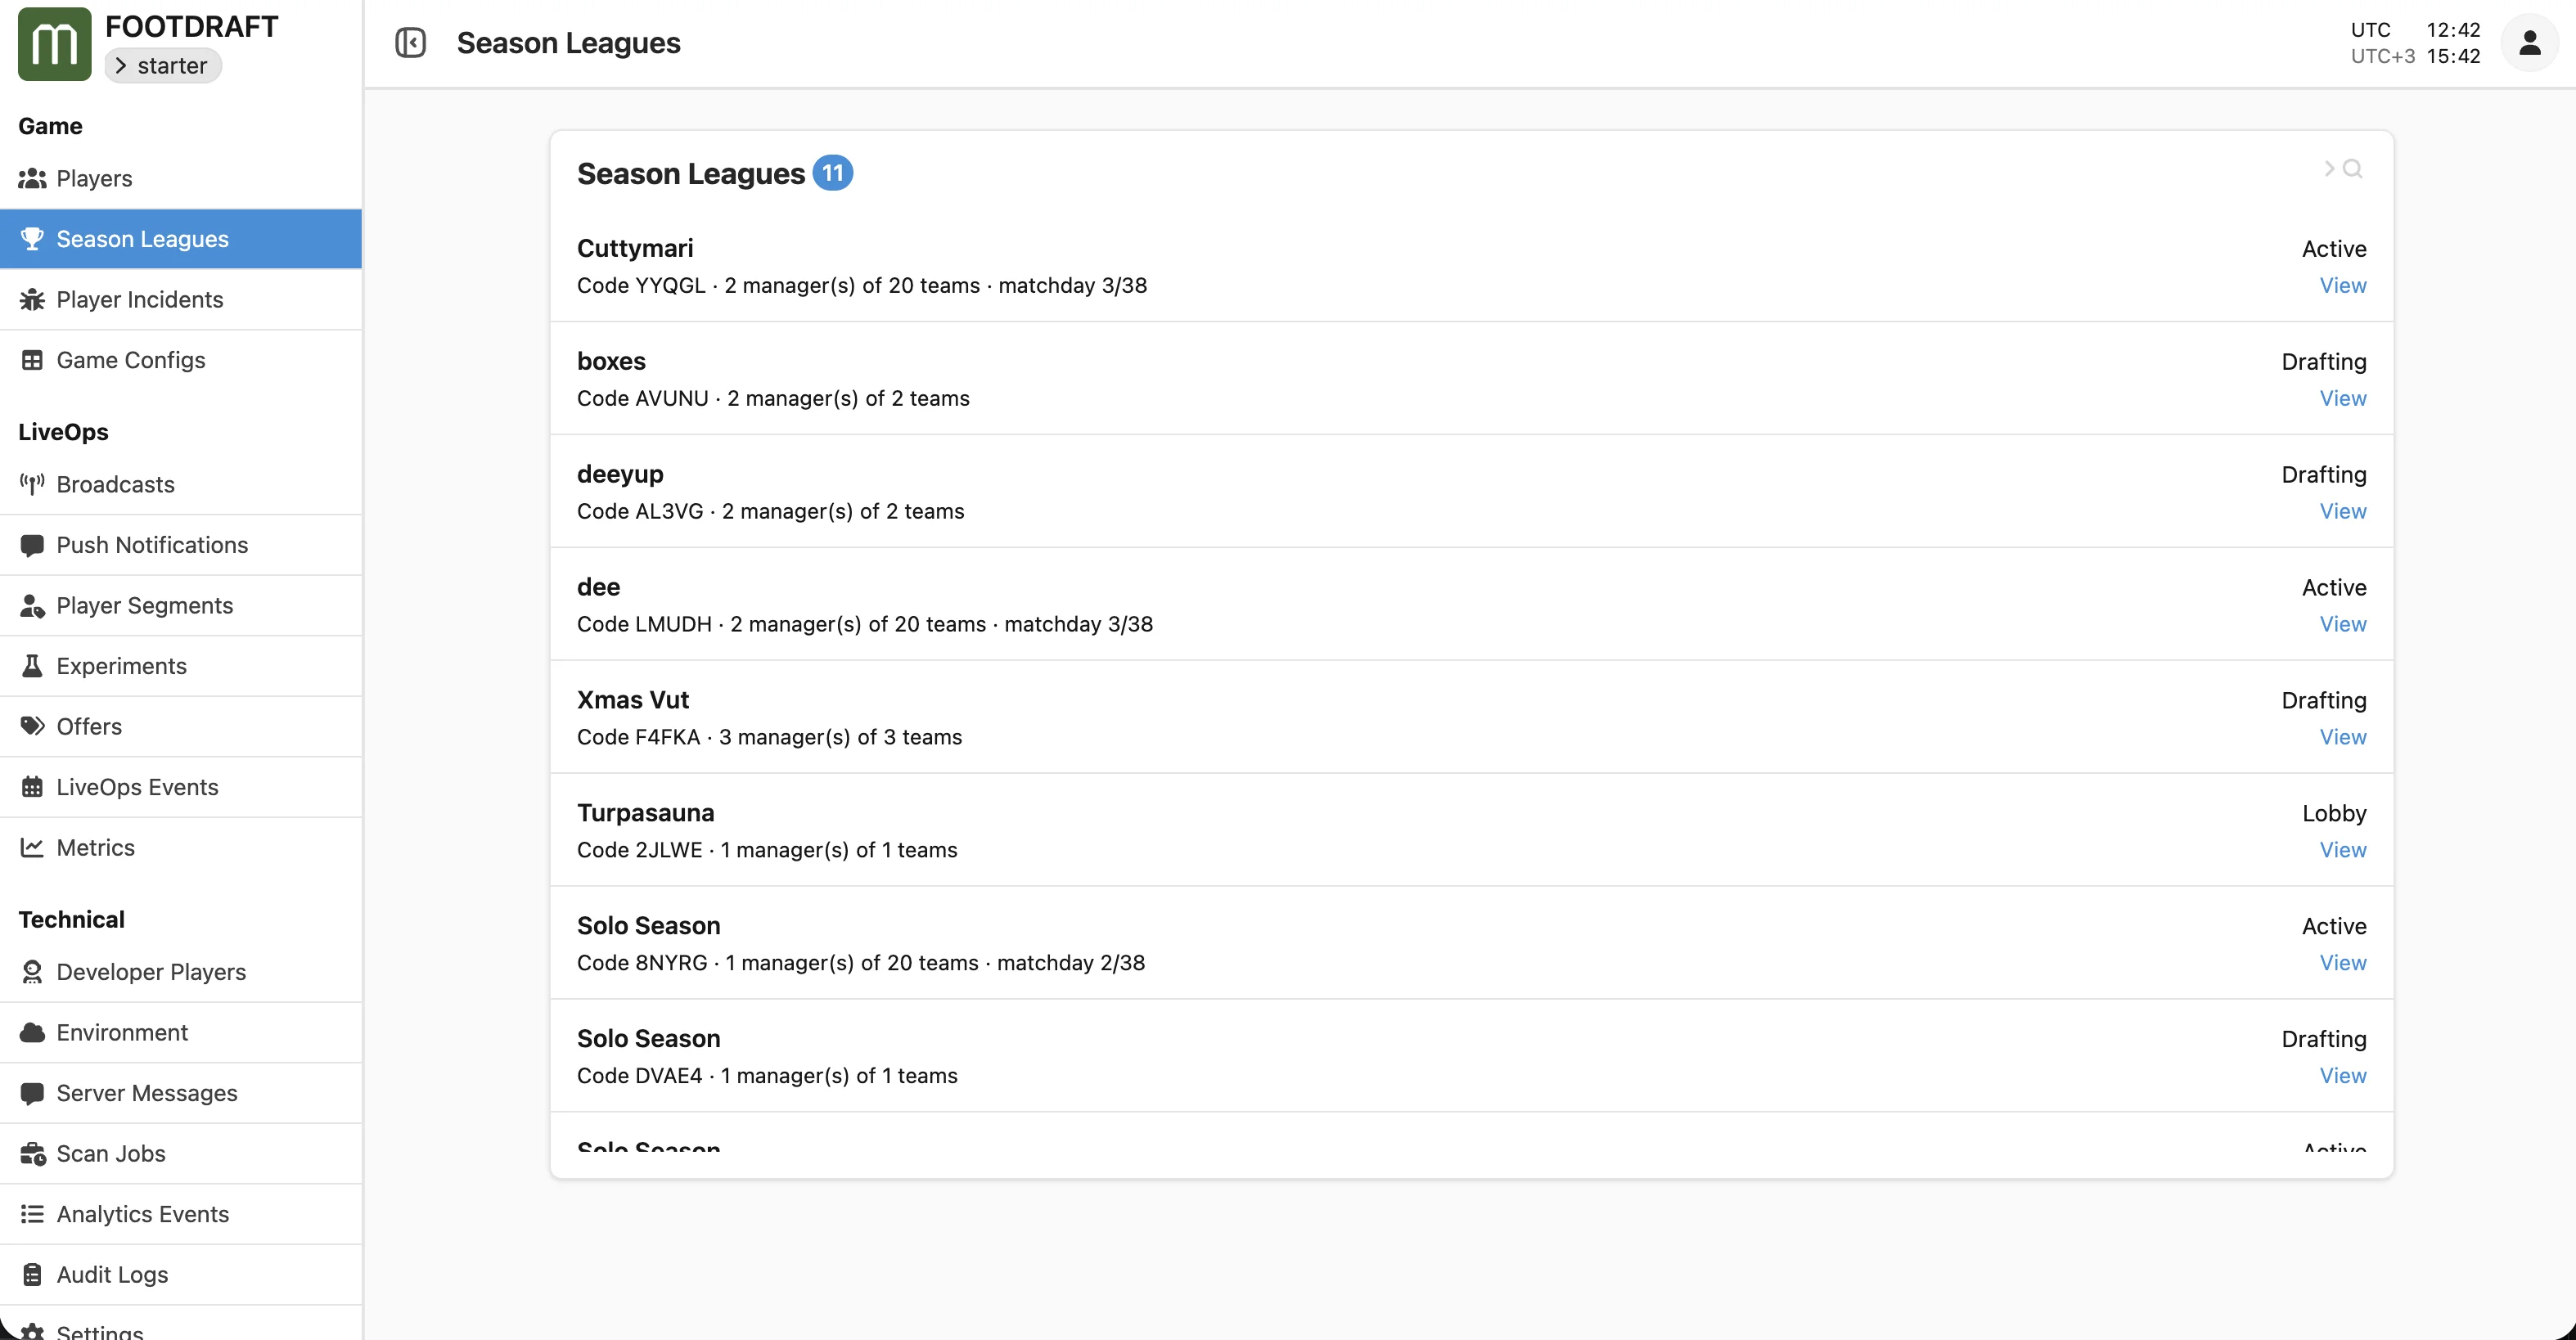Select the Season Leagues trophy icon
The width and height of the screenshot is (2576, 1340).
coord(32,239)
